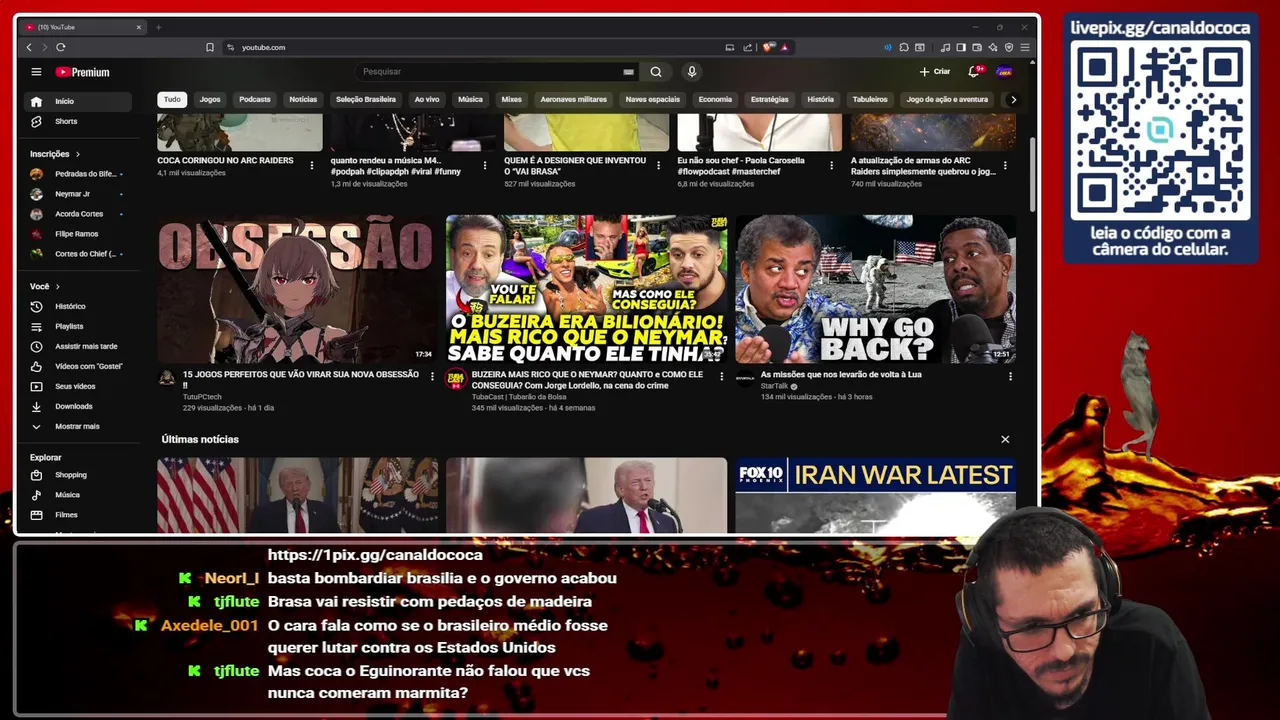1280x720 pixels.
Task: Open the browser main menu
Action: click(1025, 47)
